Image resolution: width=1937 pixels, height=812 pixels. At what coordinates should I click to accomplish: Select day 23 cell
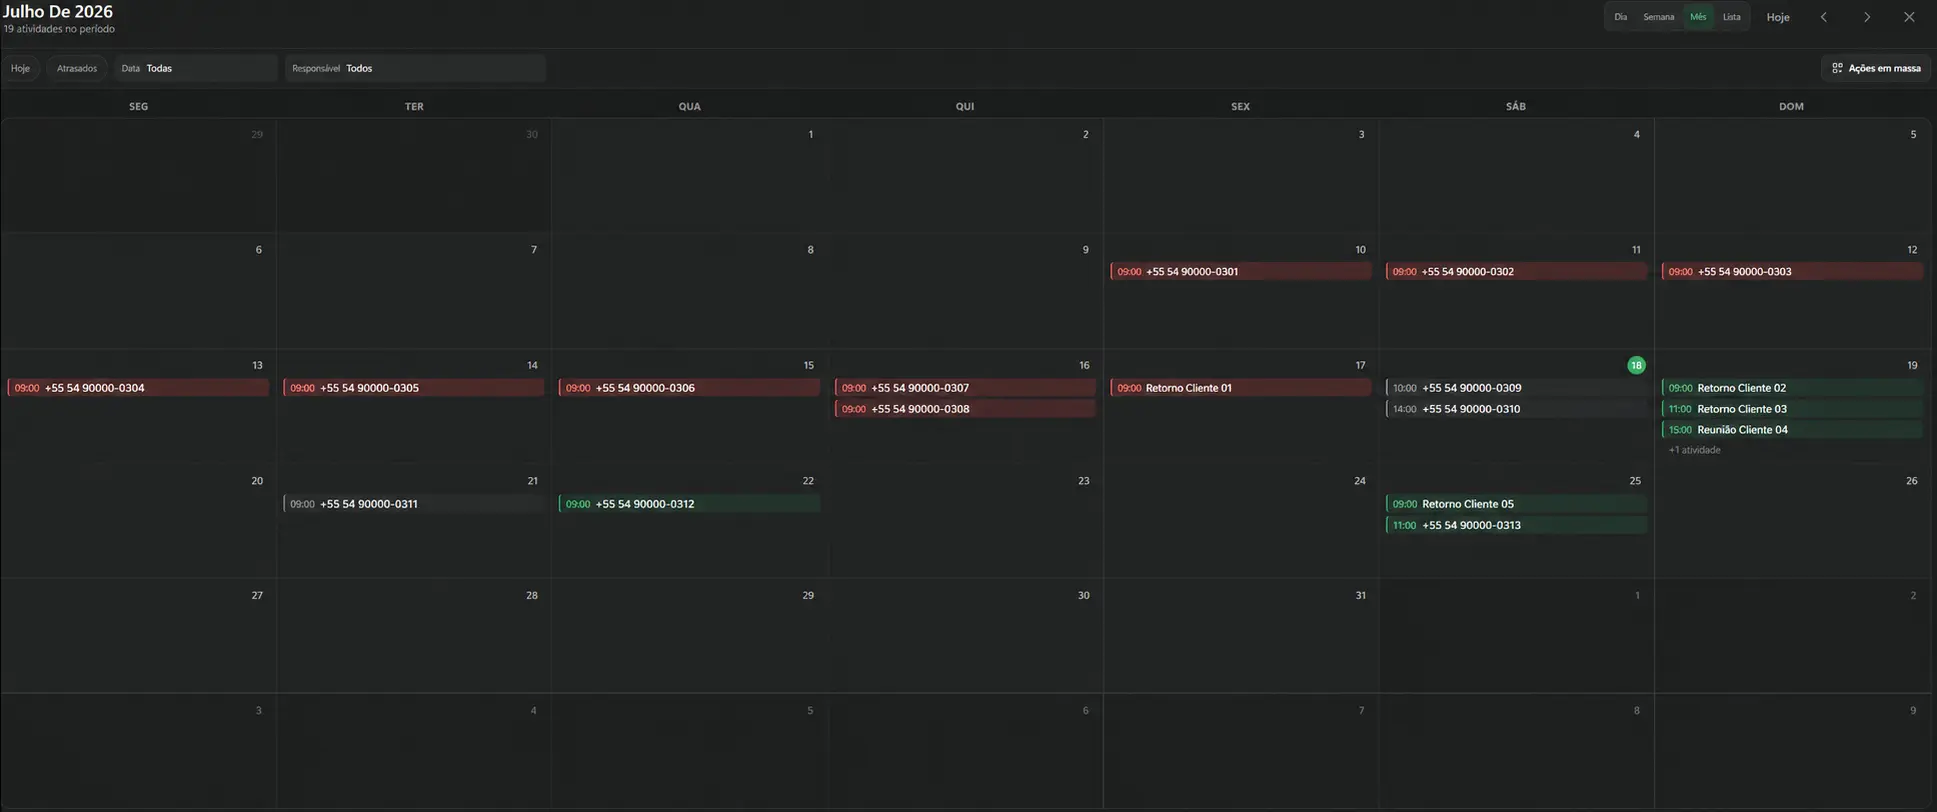click(x=966, y=521)
